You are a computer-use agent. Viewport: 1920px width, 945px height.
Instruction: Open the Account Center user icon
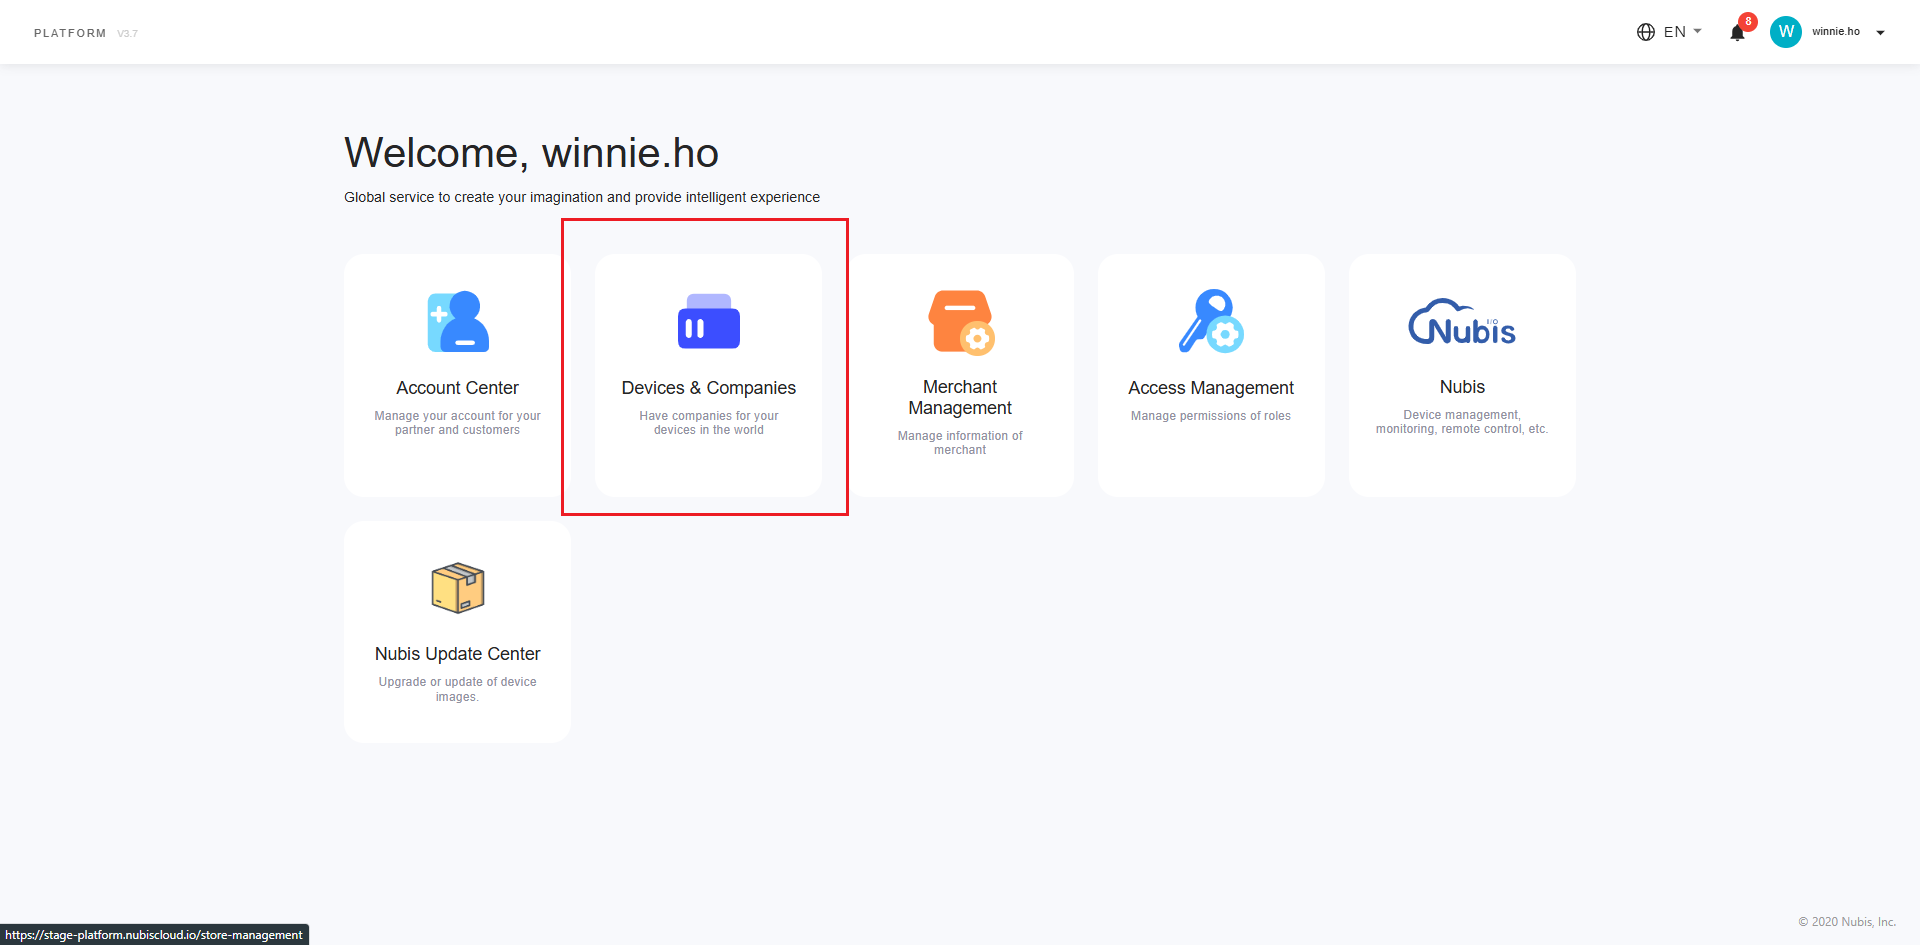(x=458, y=322)
